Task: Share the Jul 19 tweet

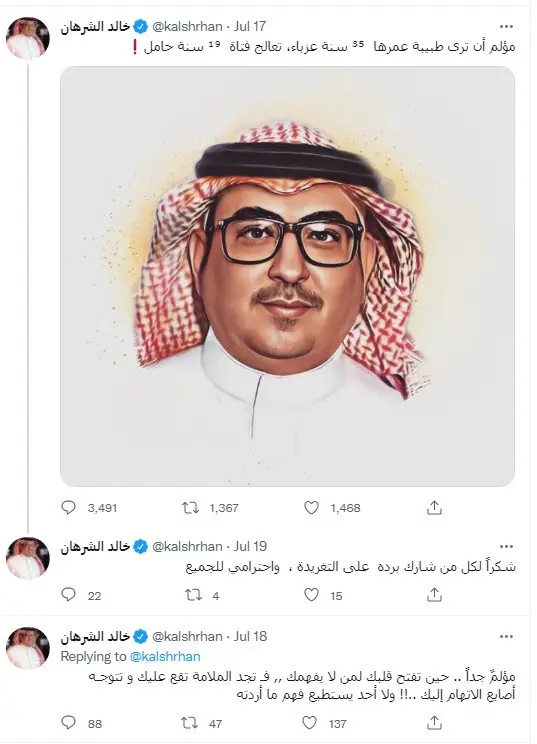Action: [x=434, y=595]
